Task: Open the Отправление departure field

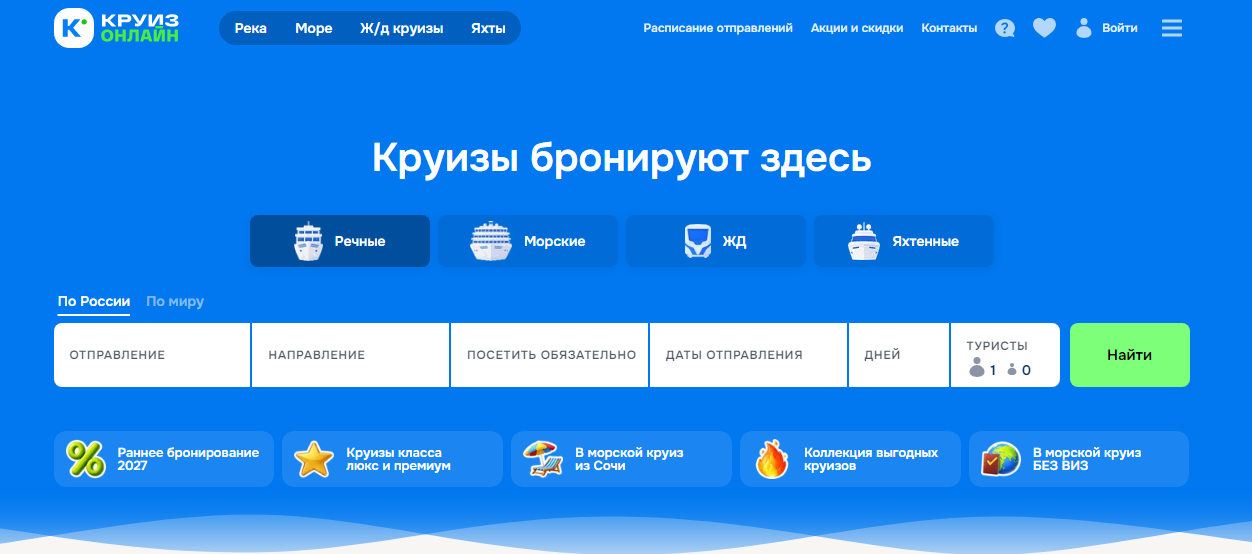Action: tap(152, 355)
